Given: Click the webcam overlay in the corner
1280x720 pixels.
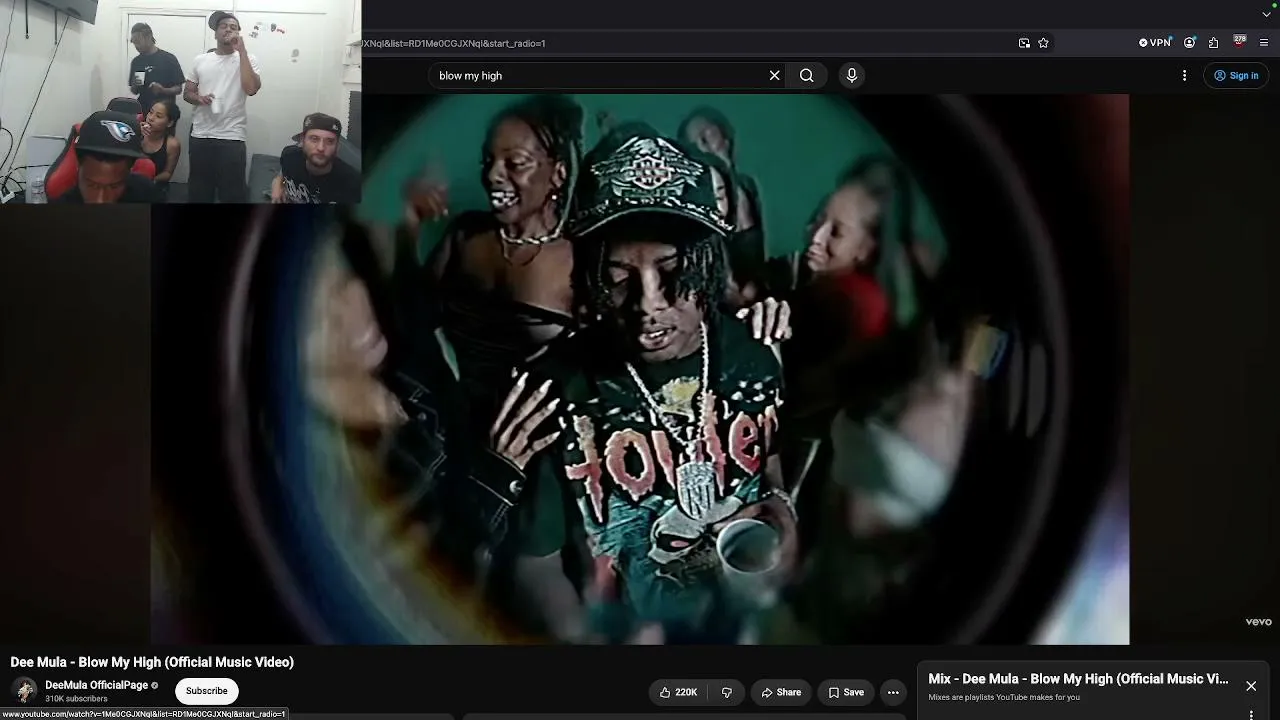Looking at the screenshot, I should [180, 101].
